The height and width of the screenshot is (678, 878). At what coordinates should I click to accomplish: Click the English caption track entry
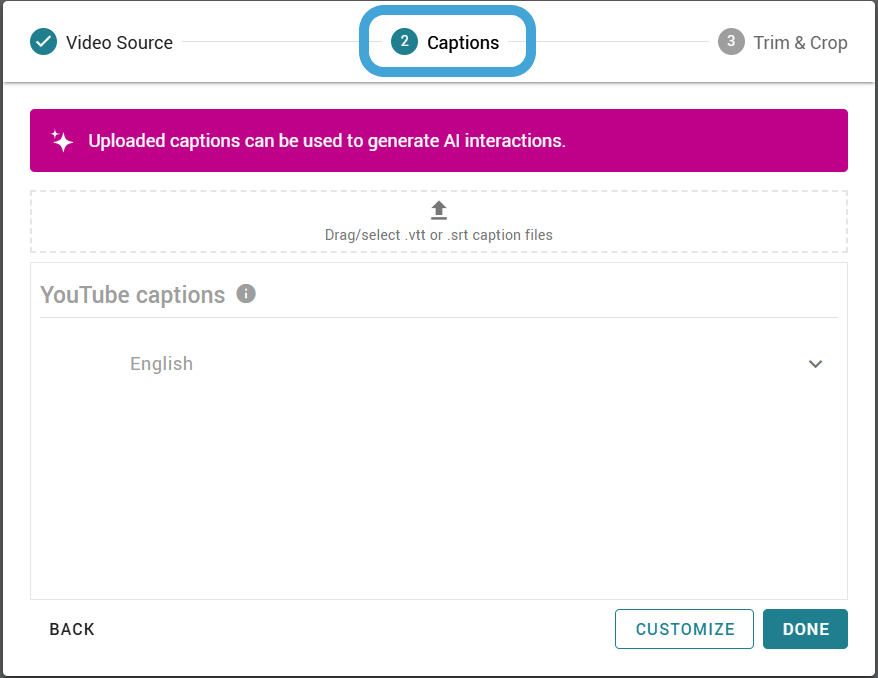click(161, 364)
